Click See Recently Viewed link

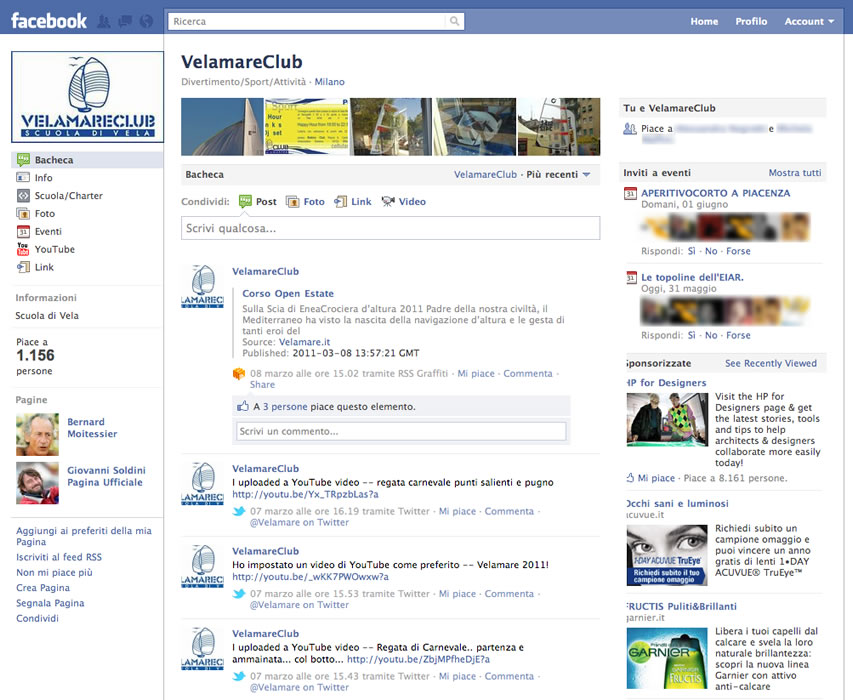pyautogui.click(x=770, y=363)
